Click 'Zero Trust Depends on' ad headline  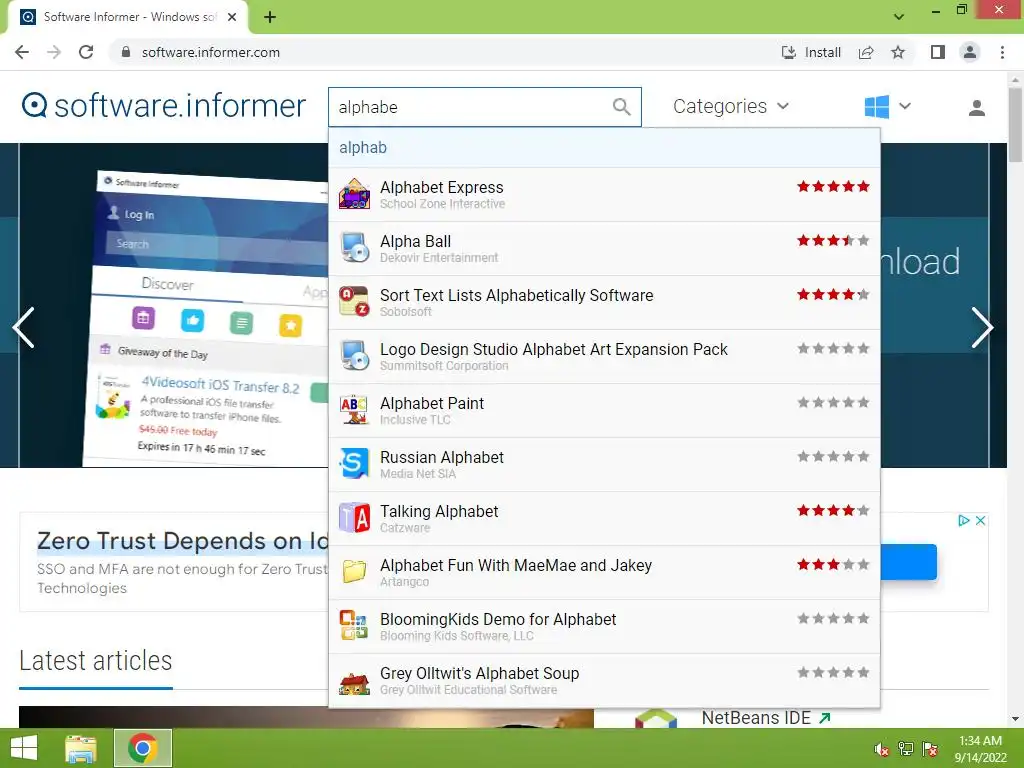[x=183, y=541]
